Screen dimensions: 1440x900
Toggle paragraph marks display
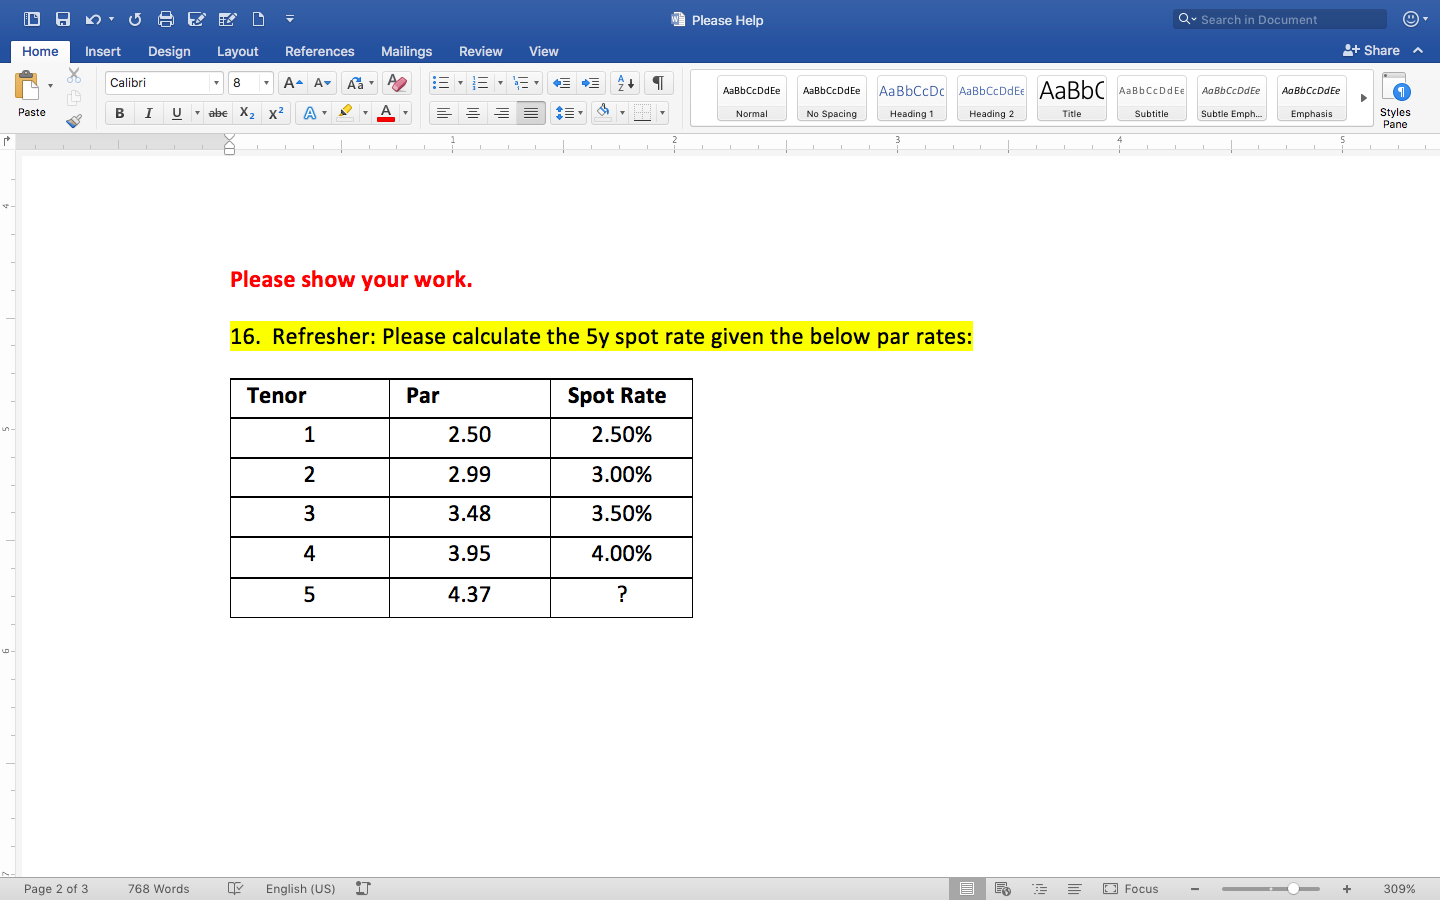tap(658, 83)
